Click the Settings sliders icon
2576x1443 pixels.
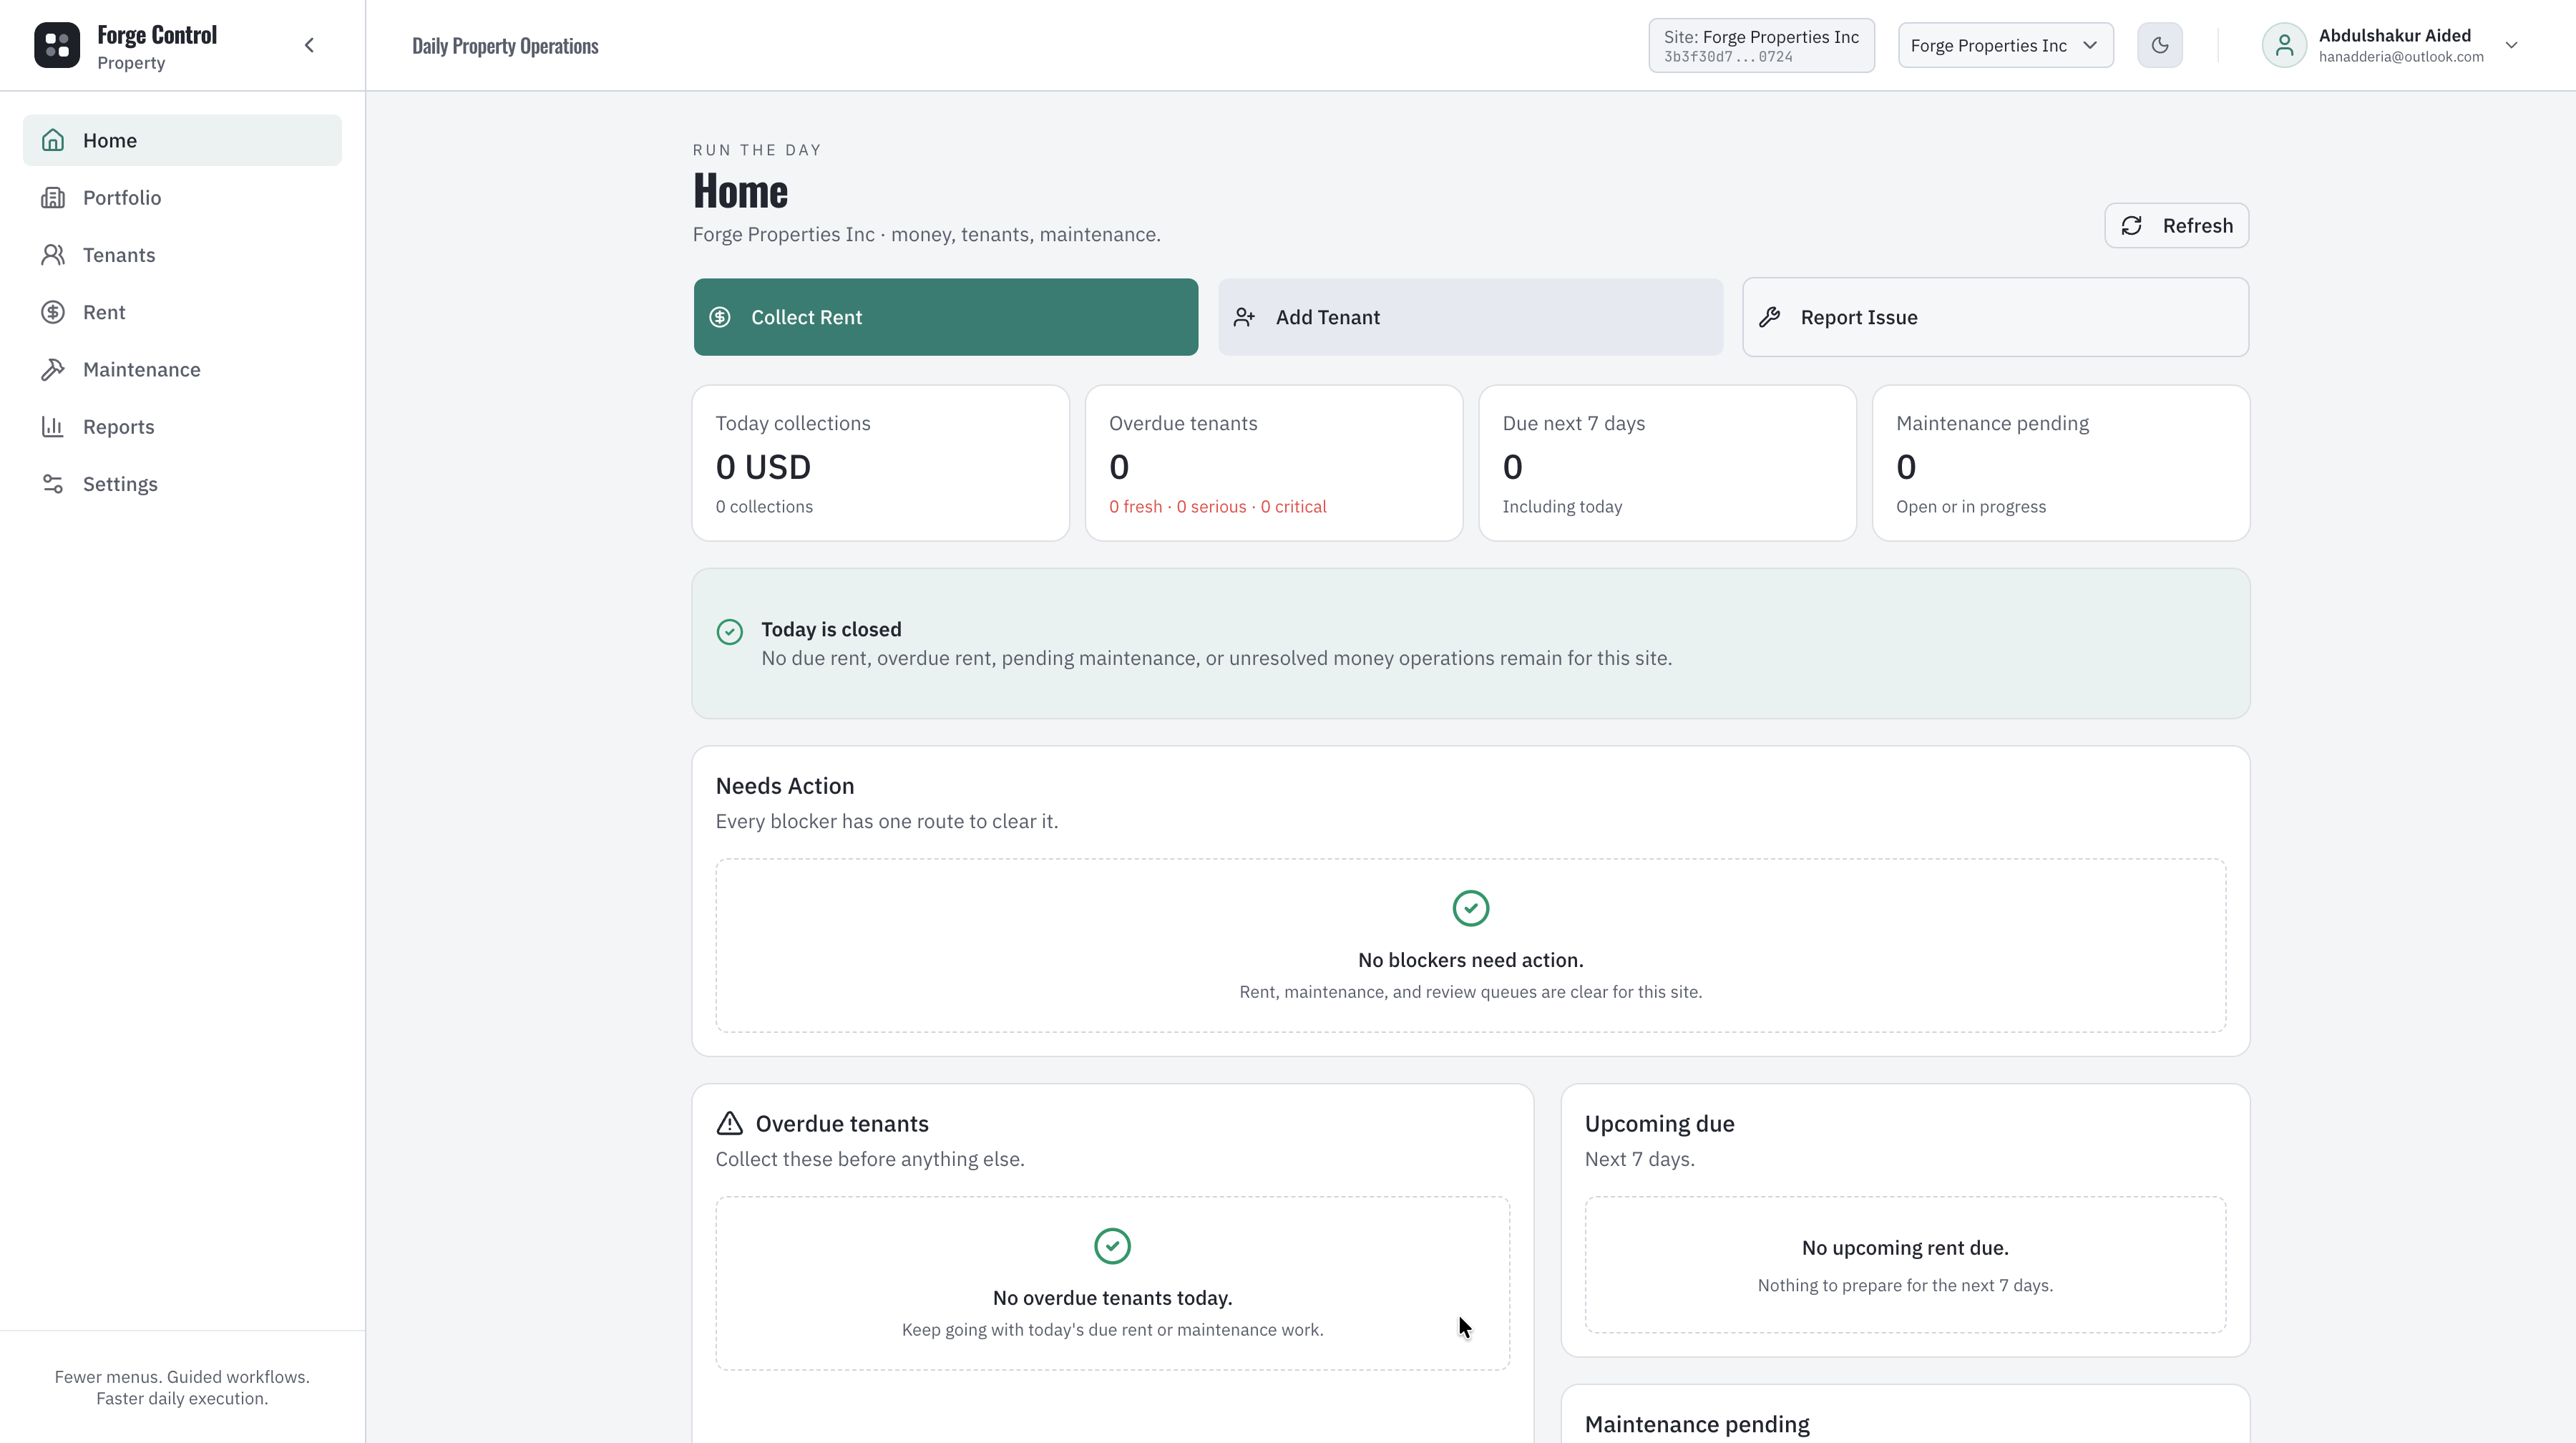[x=53, y=484]
